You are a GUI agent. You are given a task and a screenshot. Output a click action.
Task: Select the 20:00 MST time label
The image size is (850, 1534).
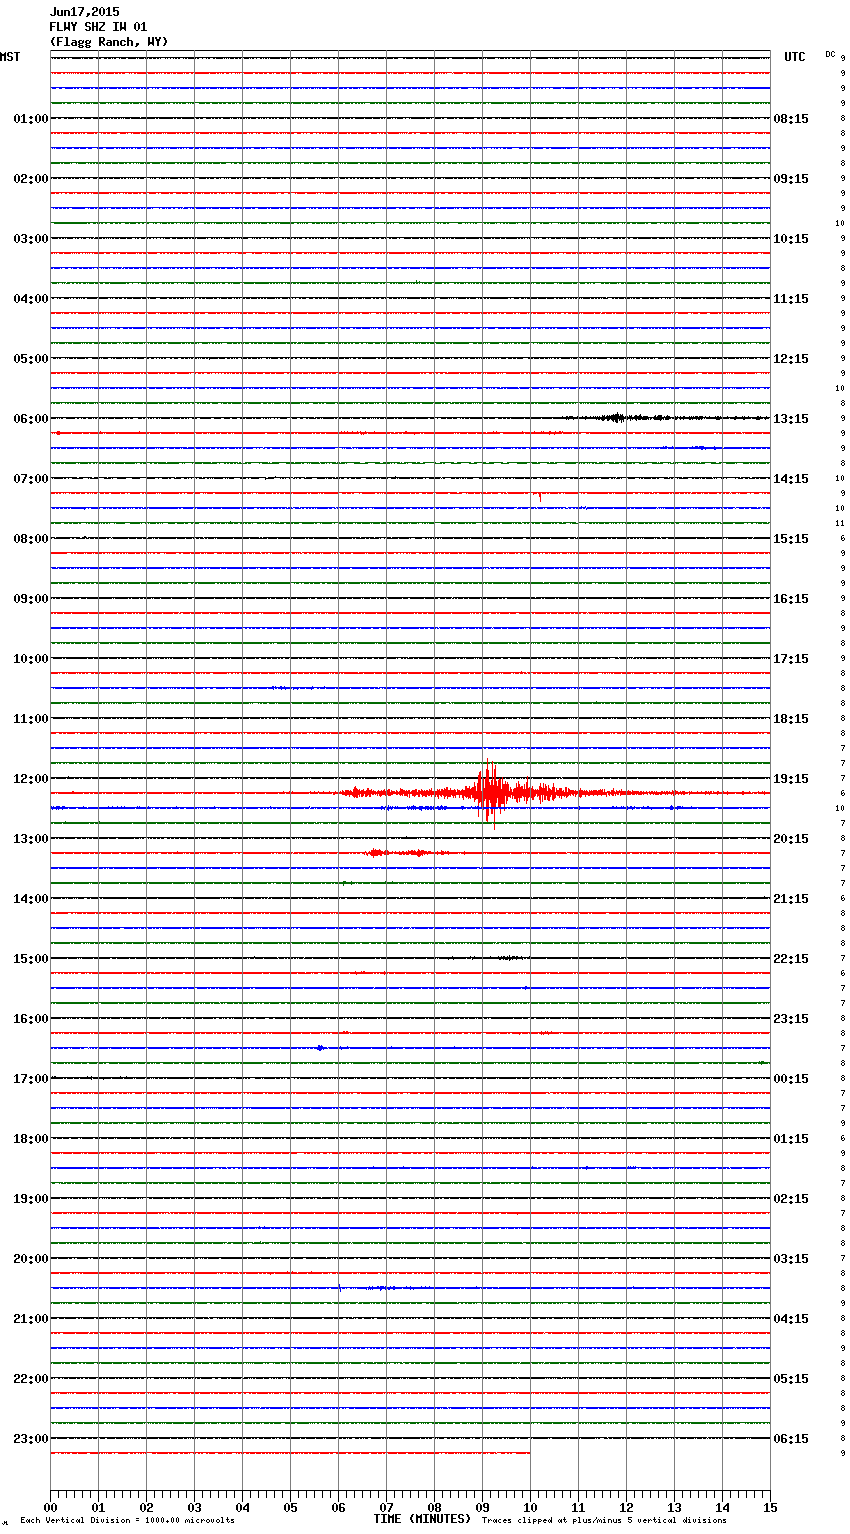[x=31, y=1259]
